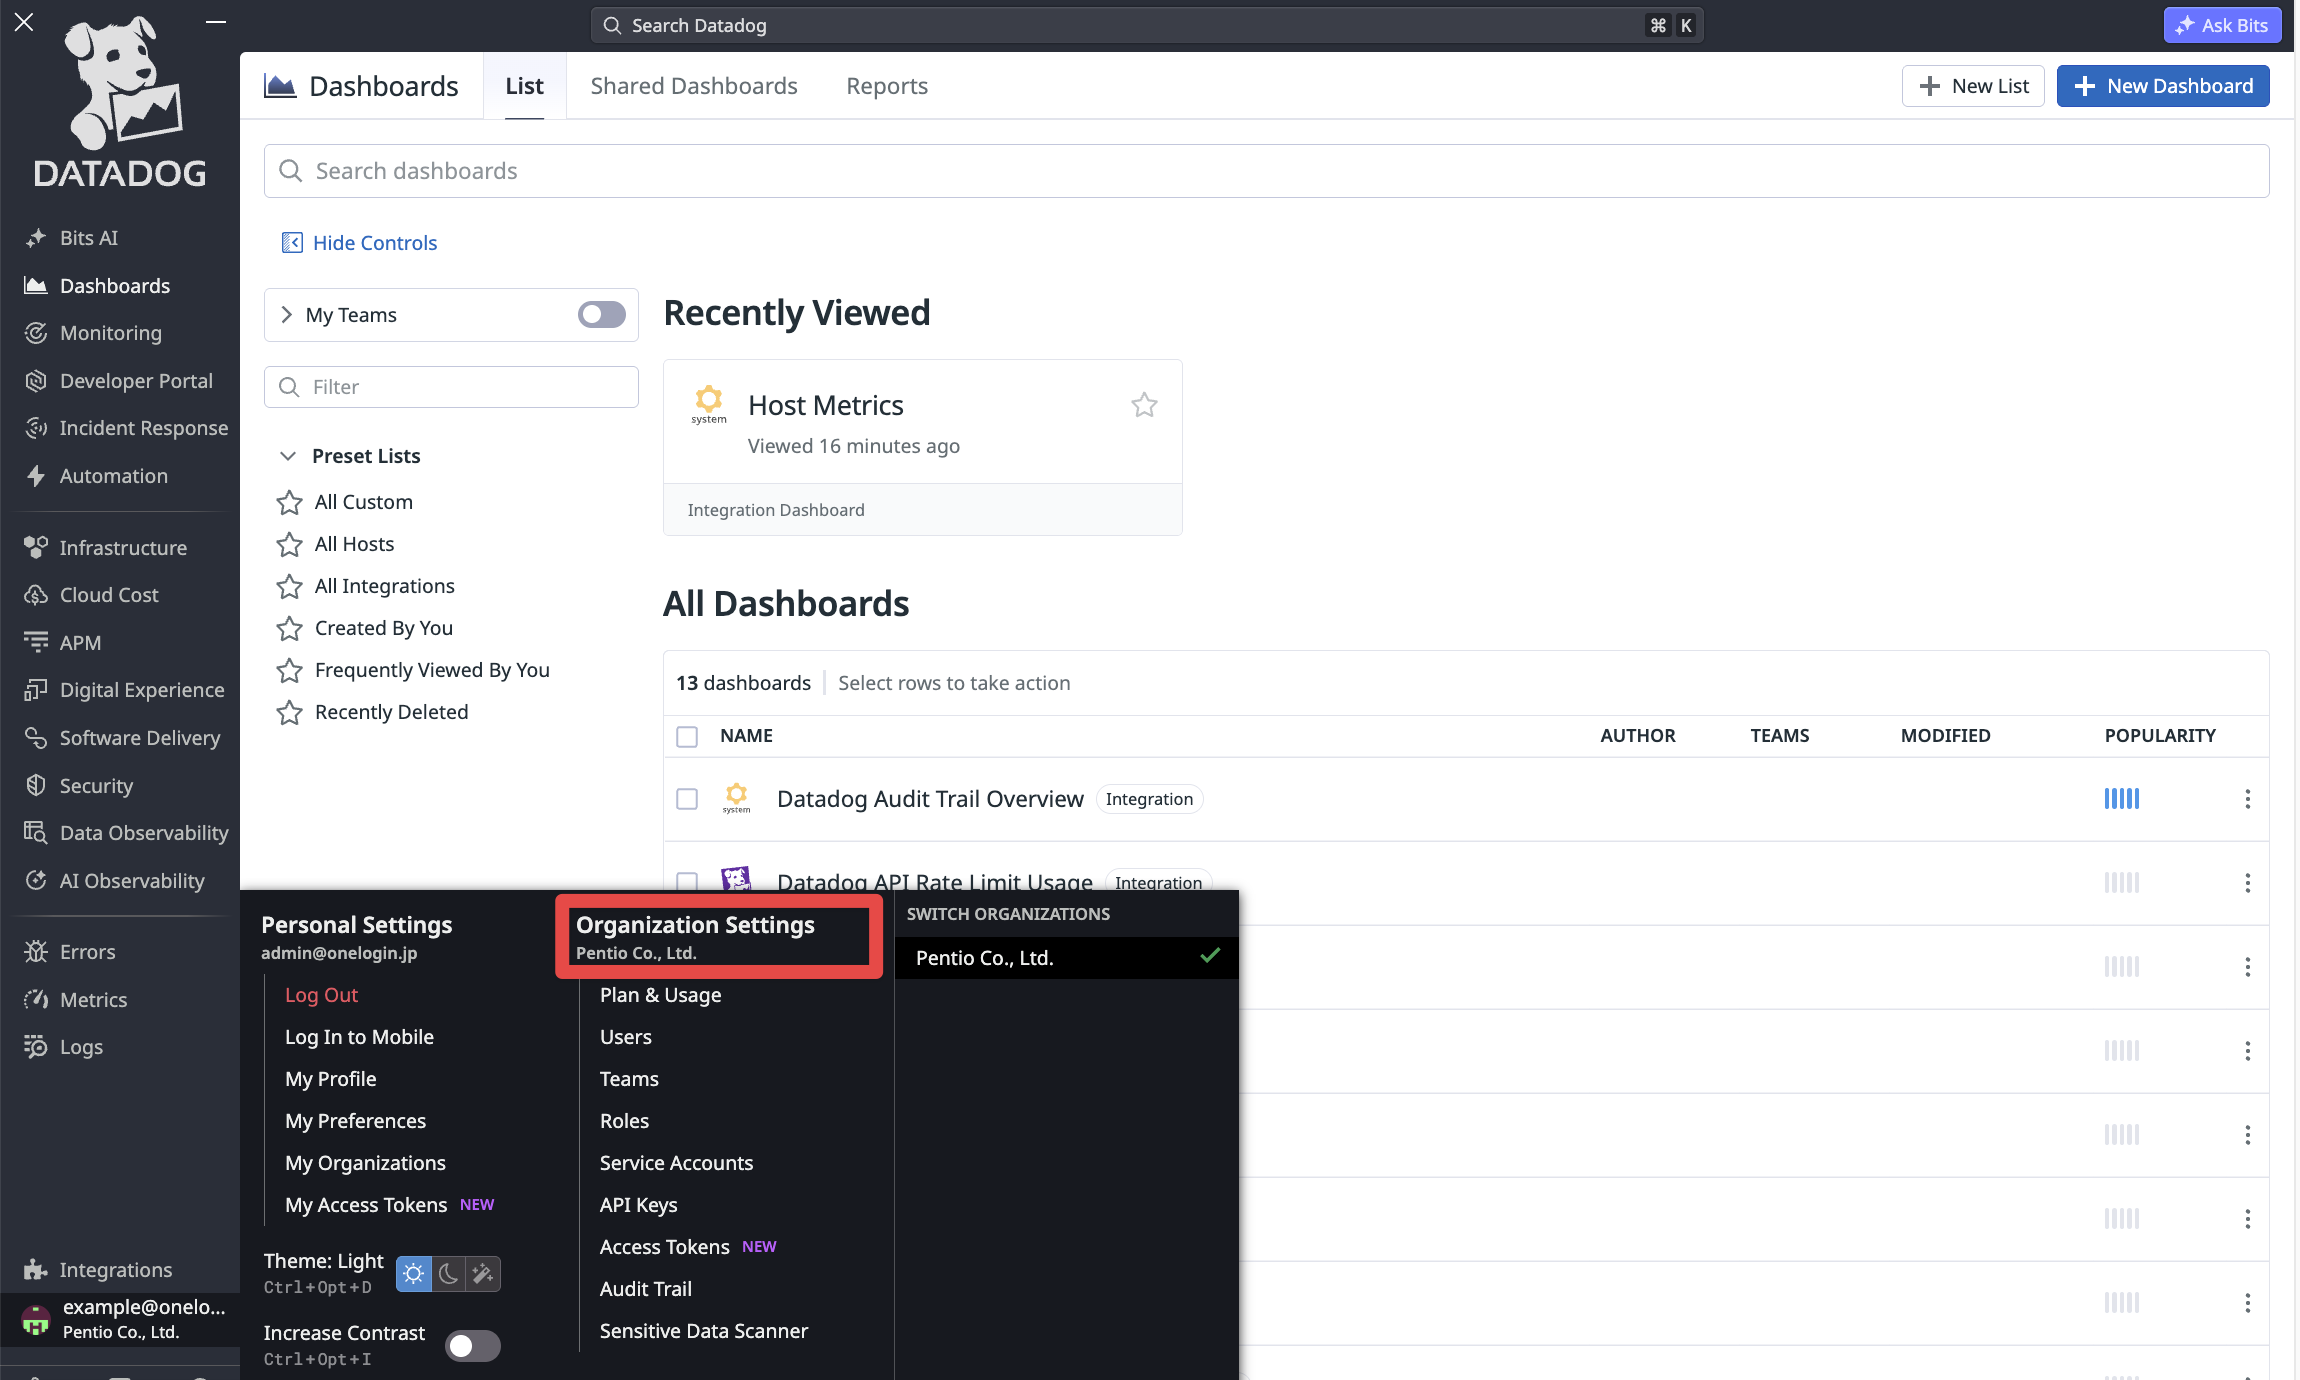Select automatic theme wand icon
Image resolution: width=2300 pixels, height=1380 pixels.
tap(483, 1274)
